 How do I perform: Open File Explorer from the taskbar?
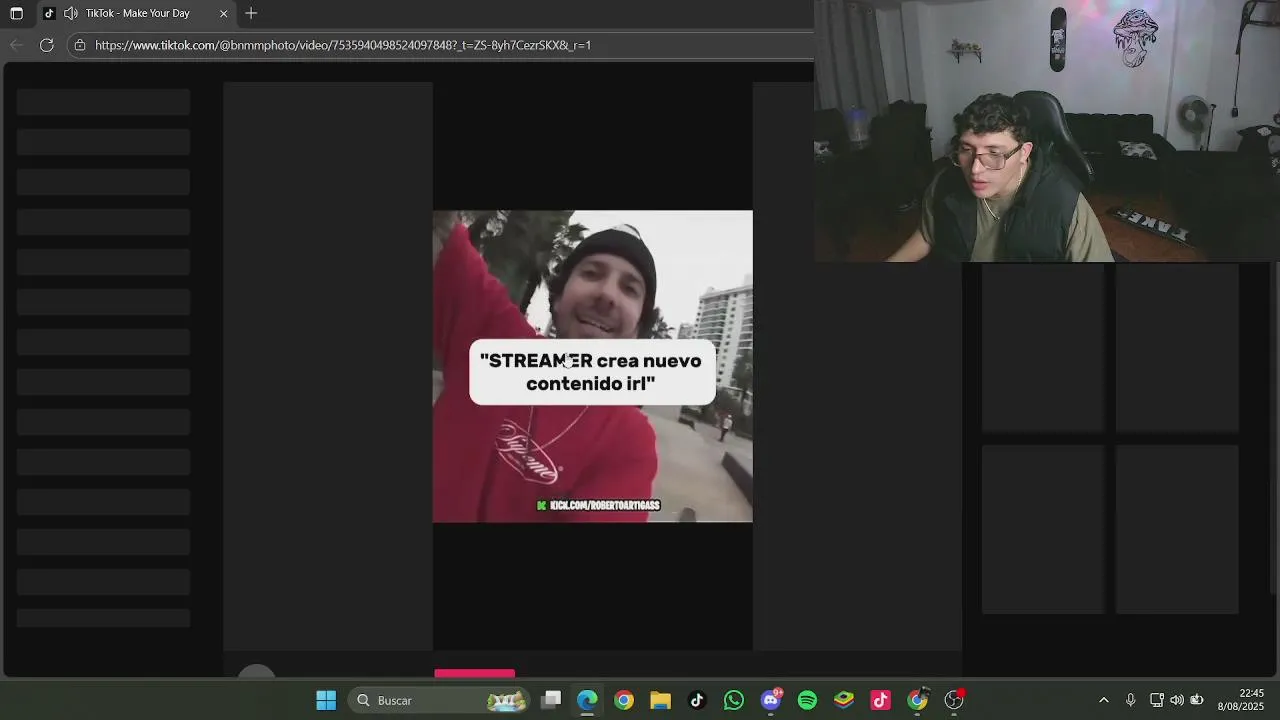click(660, 700)
